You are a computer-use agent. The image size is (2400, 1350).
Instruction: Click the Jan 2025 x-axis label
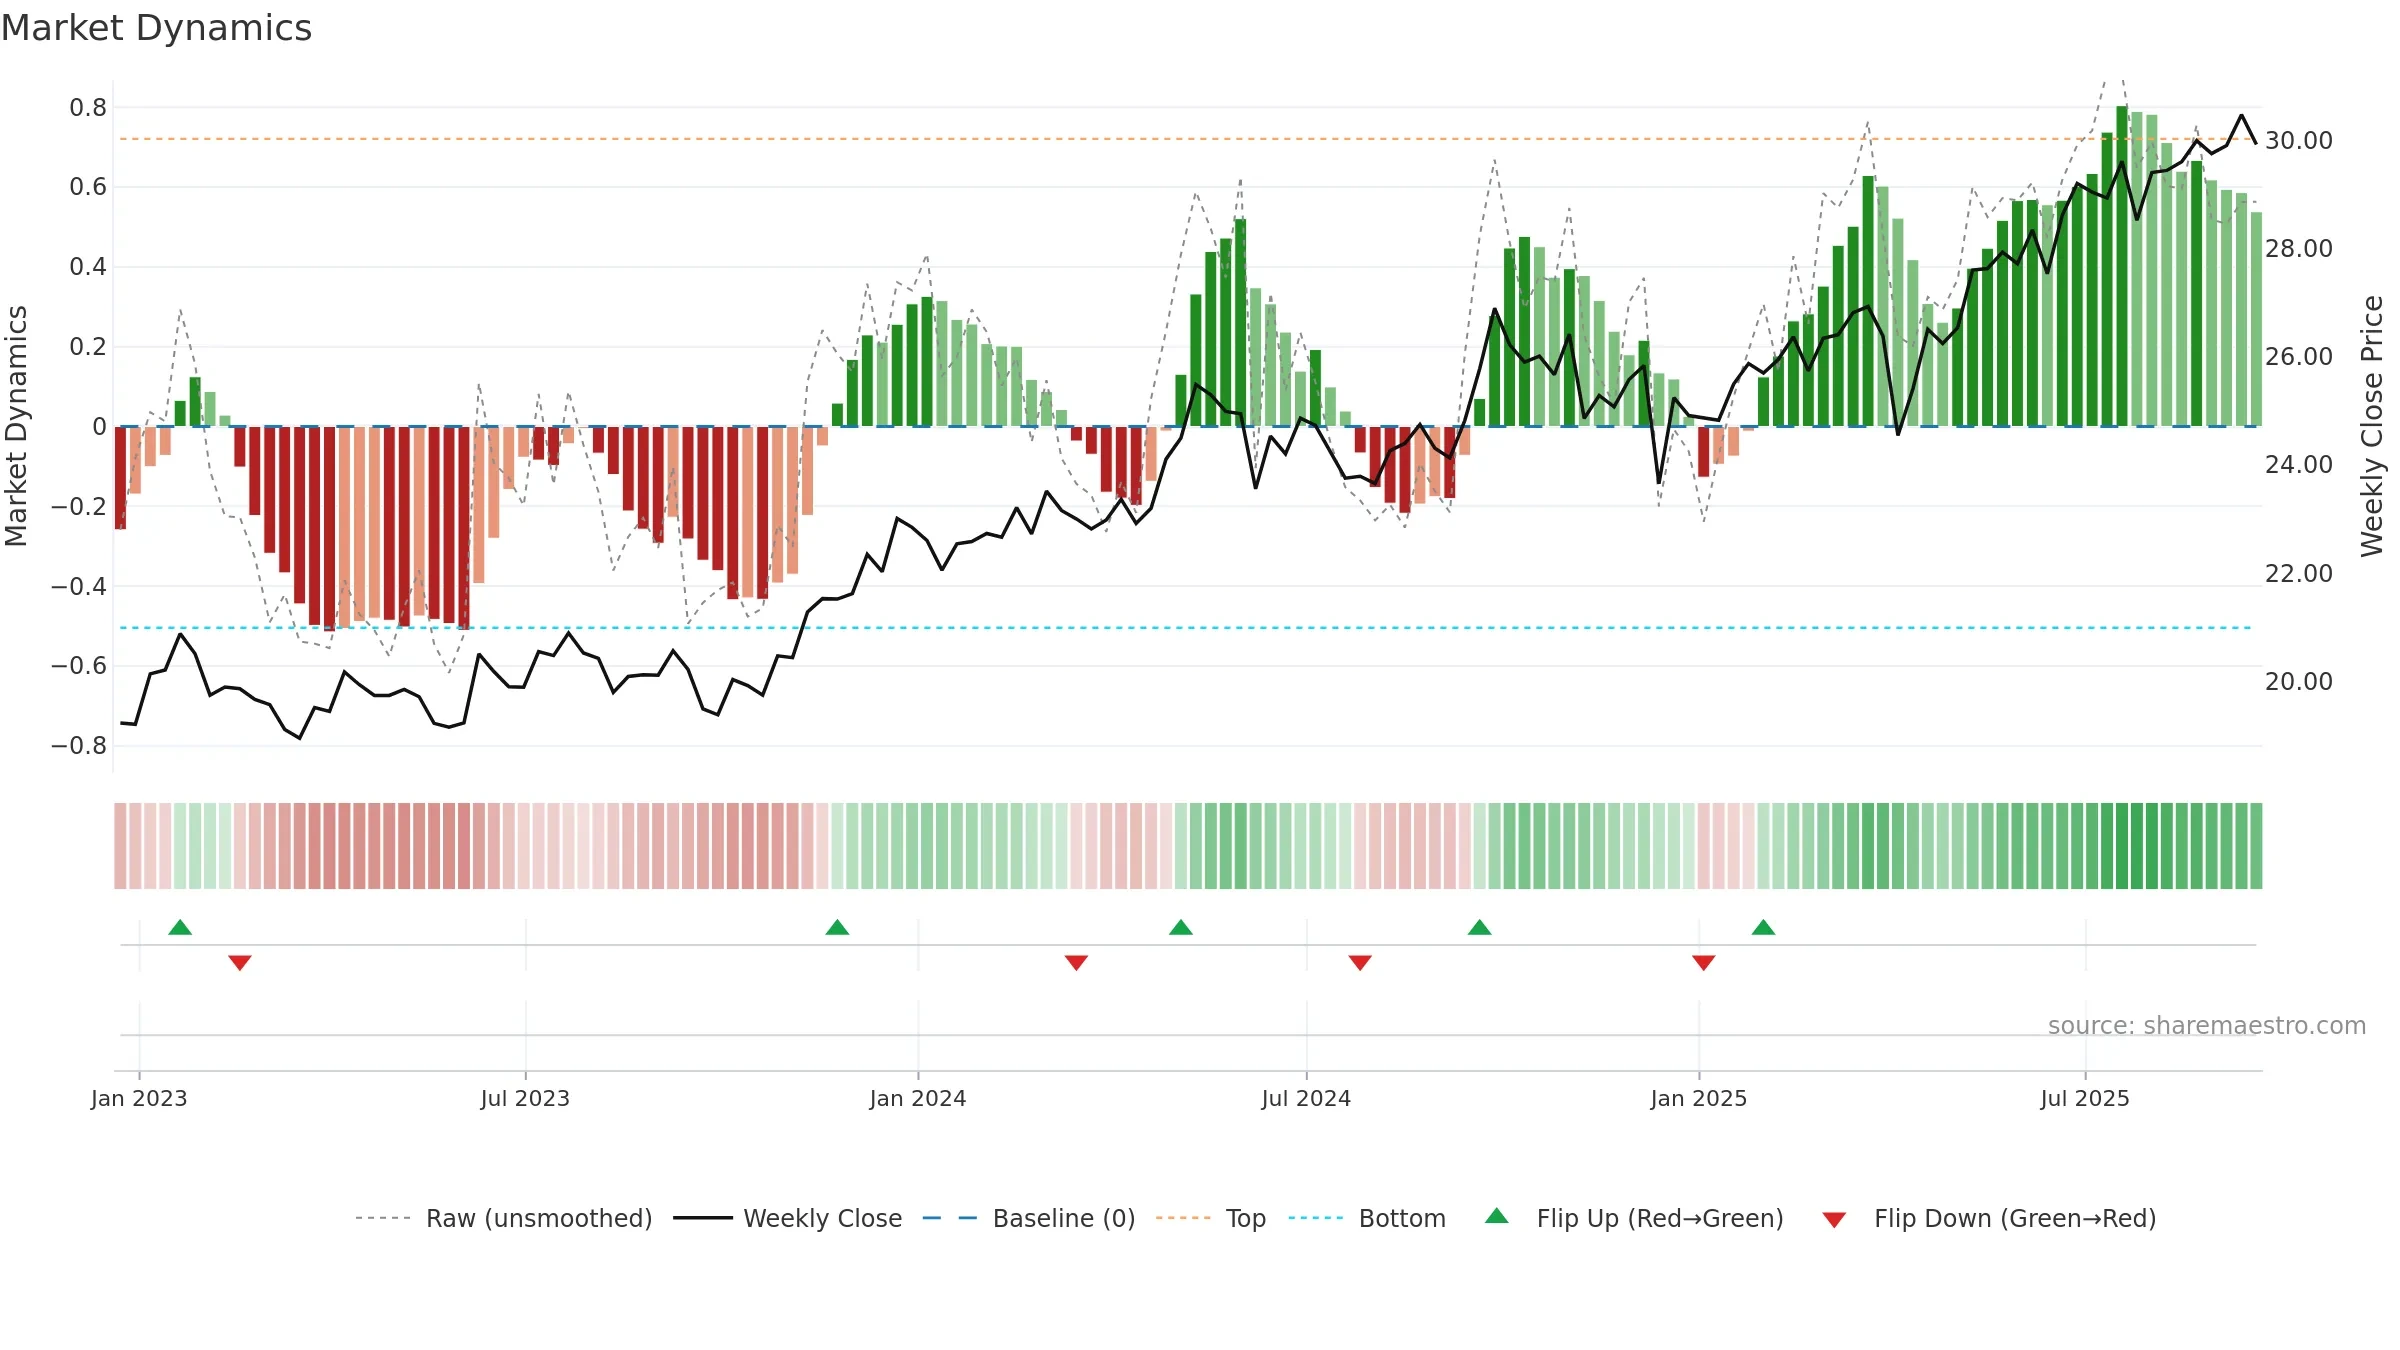1699,1098
